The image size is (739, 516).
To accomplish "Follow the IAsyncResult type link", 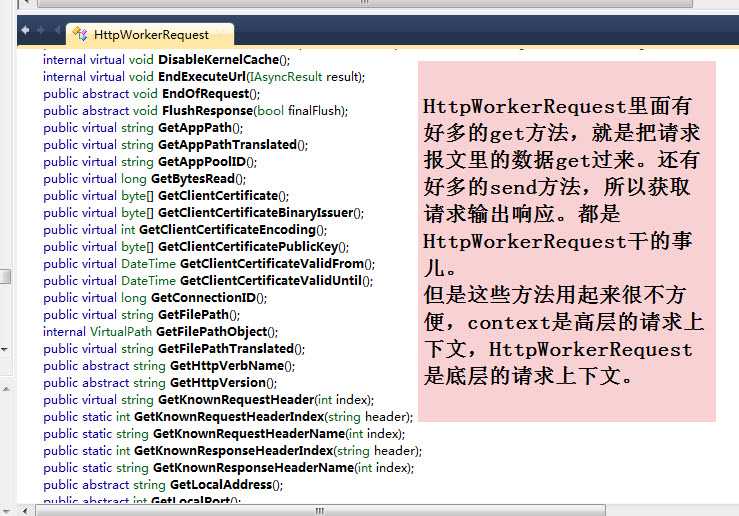I will [x=286, y=77].
